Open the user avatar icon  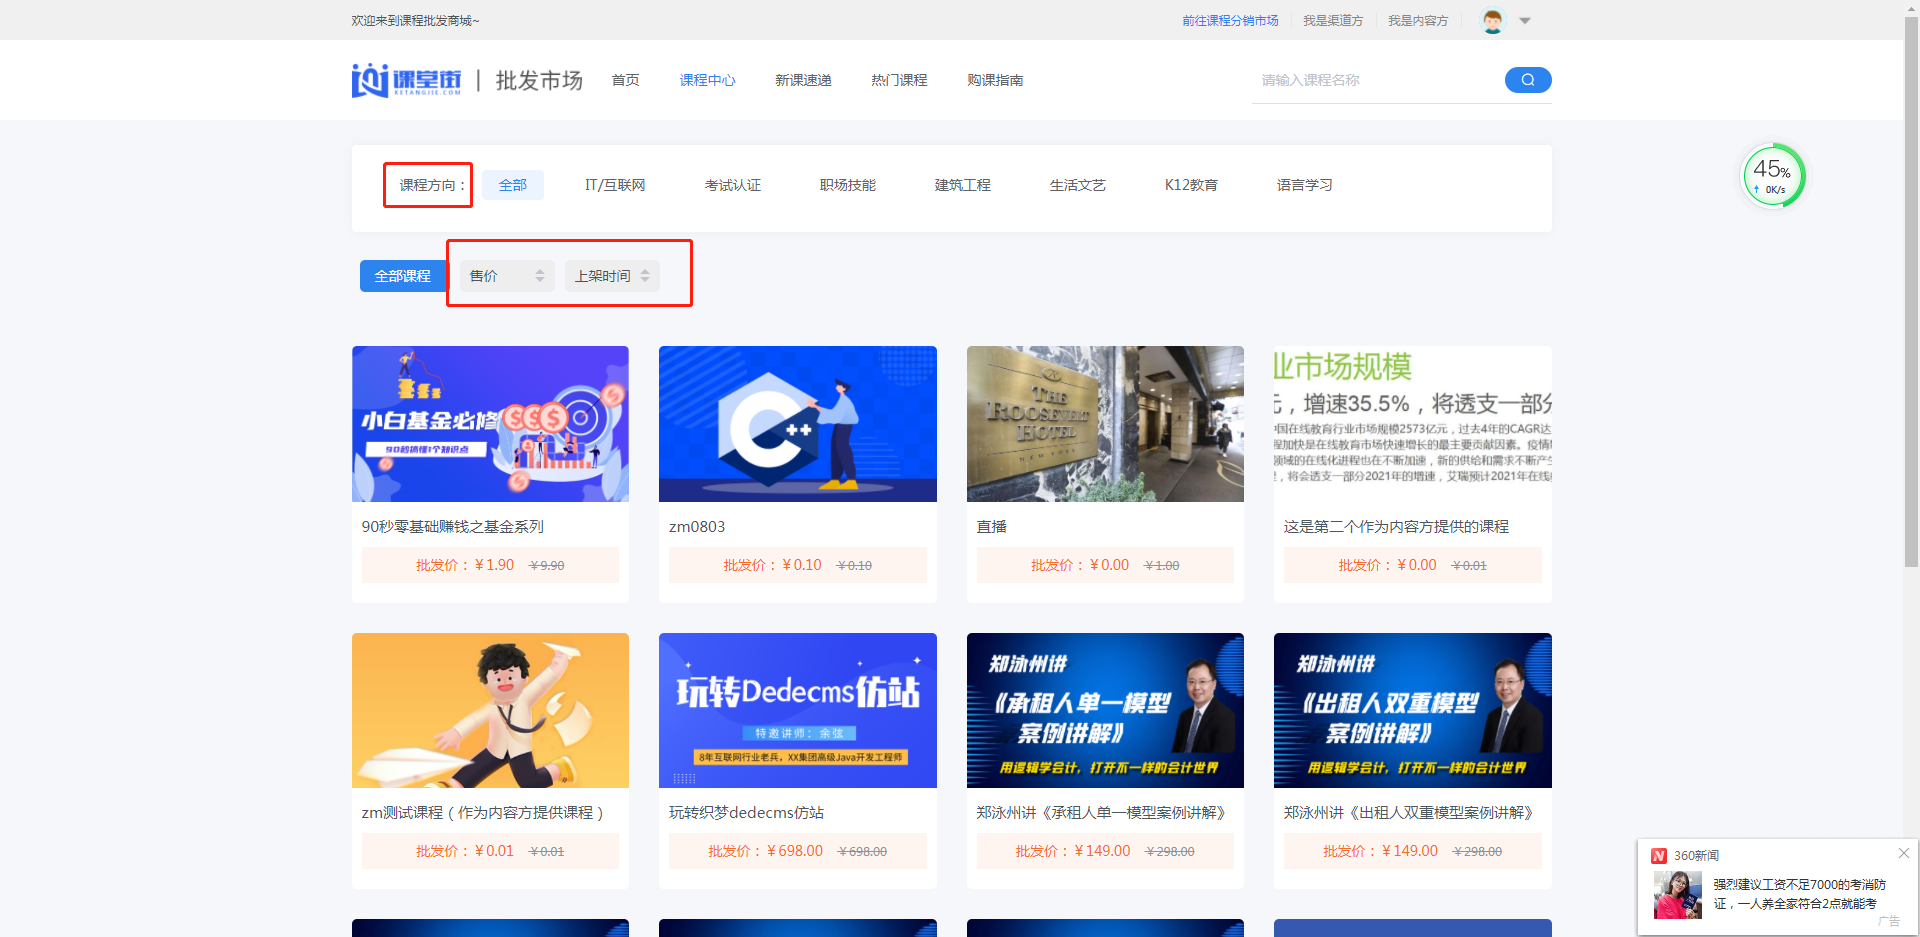1492,20
